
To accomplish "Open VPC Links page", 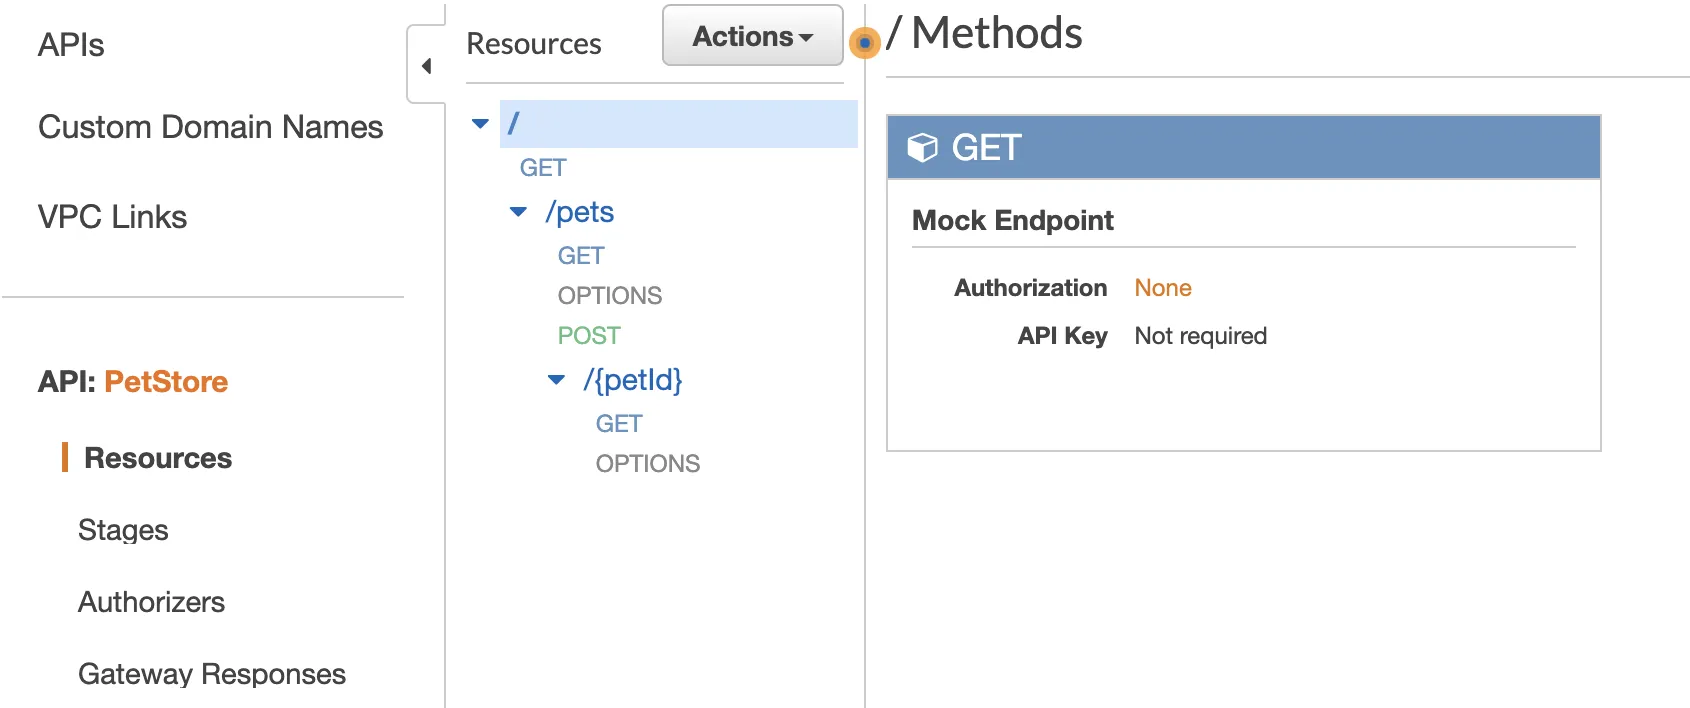I will tap(112, 217).
